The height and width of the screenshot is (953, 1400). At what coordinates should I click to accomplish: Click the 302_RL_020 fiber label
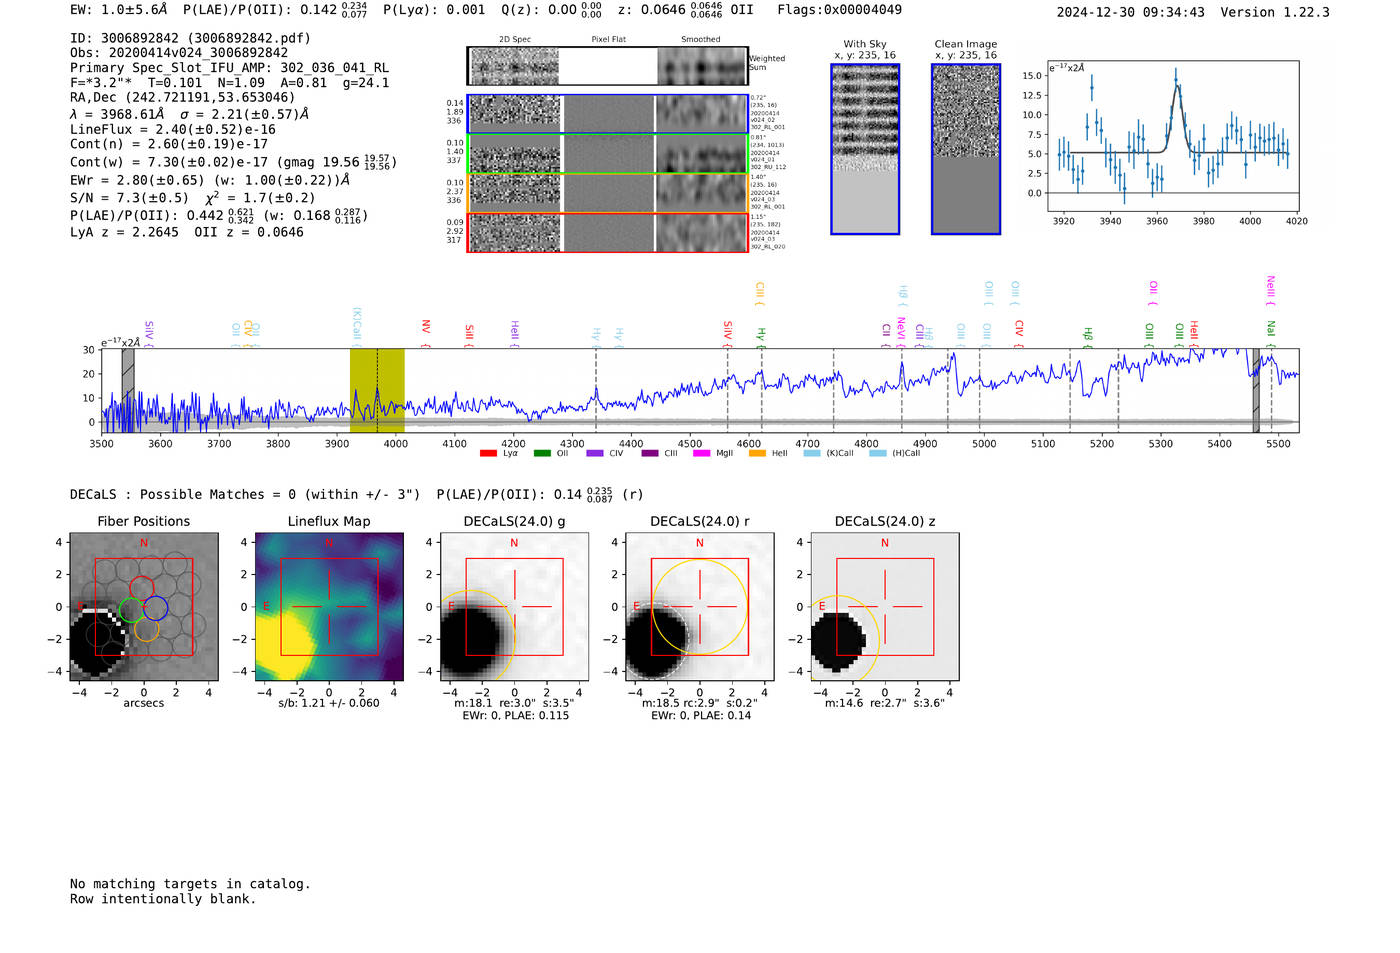pos(768,246)
